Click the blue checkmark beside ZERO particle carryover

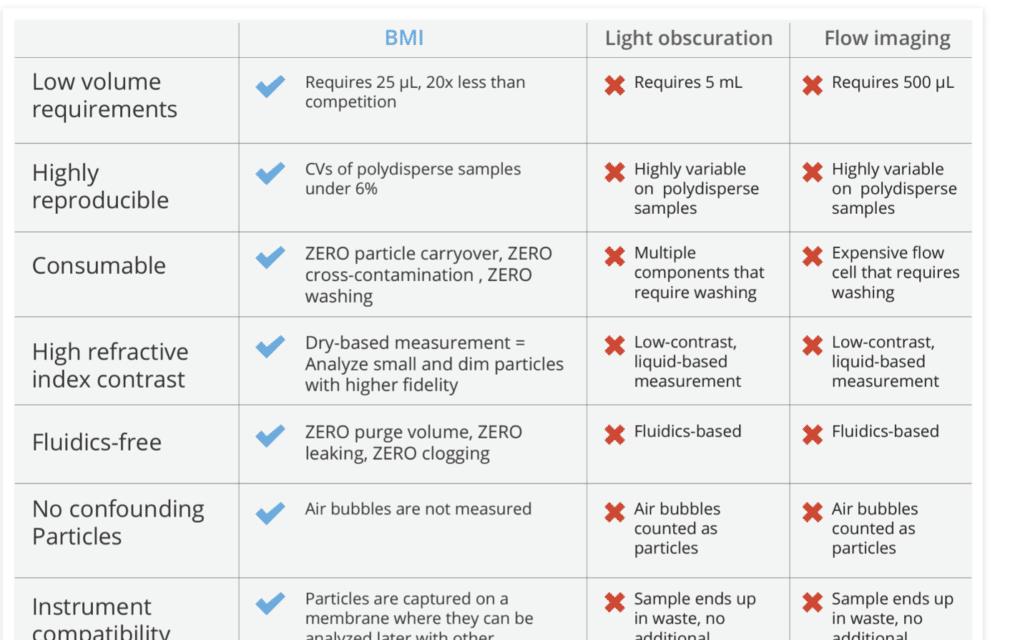(x=271, y=257)
